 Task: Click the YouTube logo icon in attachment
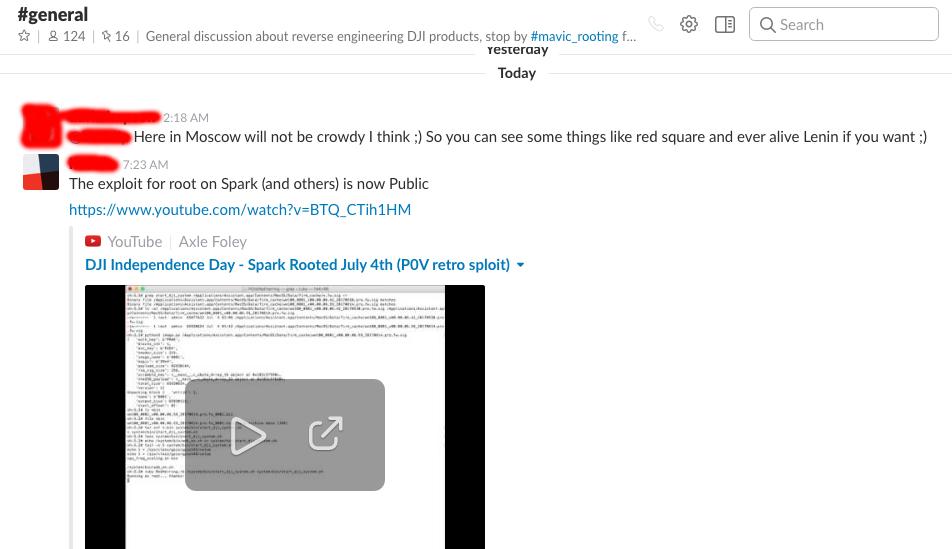point(93,242)
